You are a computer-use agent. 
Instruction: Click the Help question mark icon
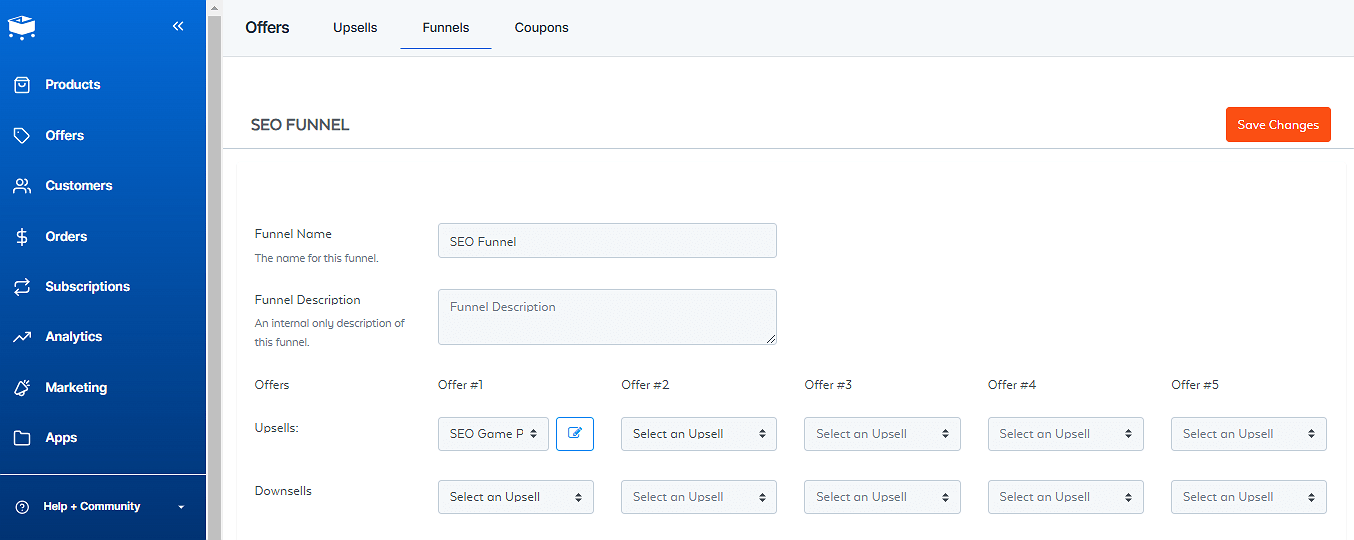pyautogui.click(x=22, y=507)
